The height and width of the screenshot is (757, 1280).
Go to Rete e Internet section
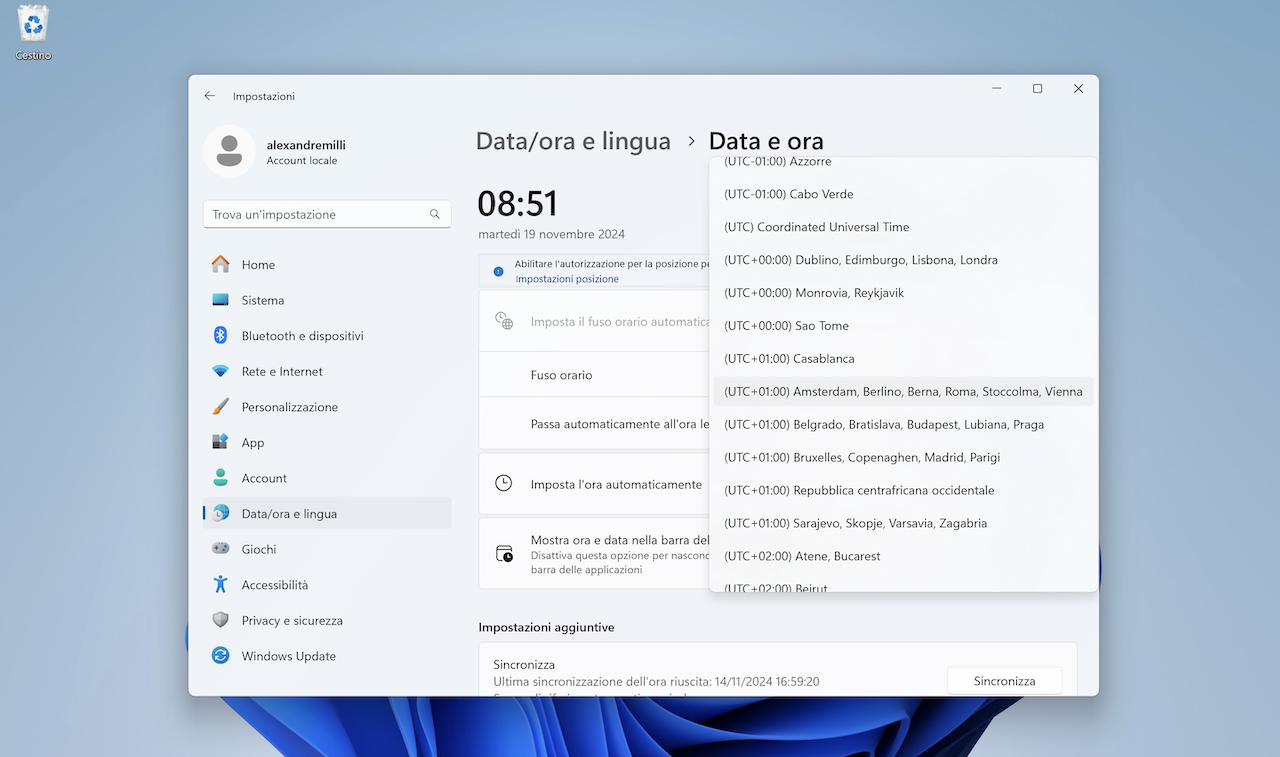(327, 371)
